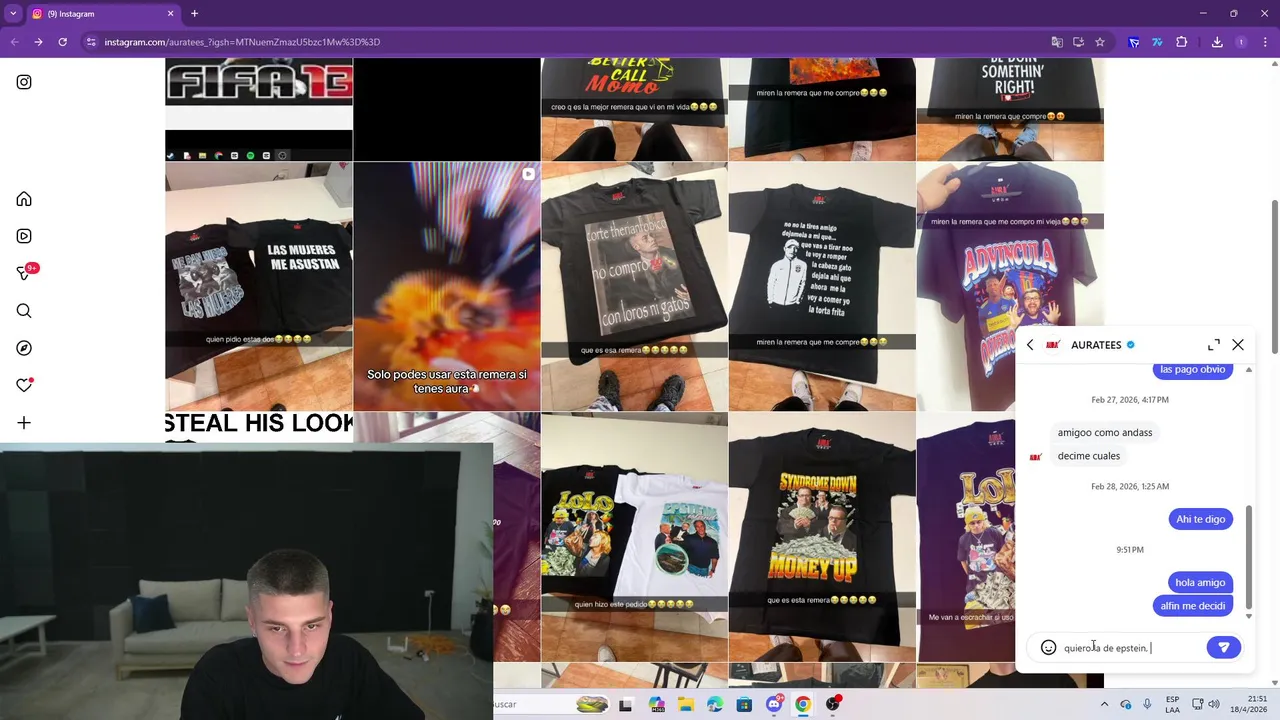Install app icon in address bar
The image size is (1280, 720).
1078,42
